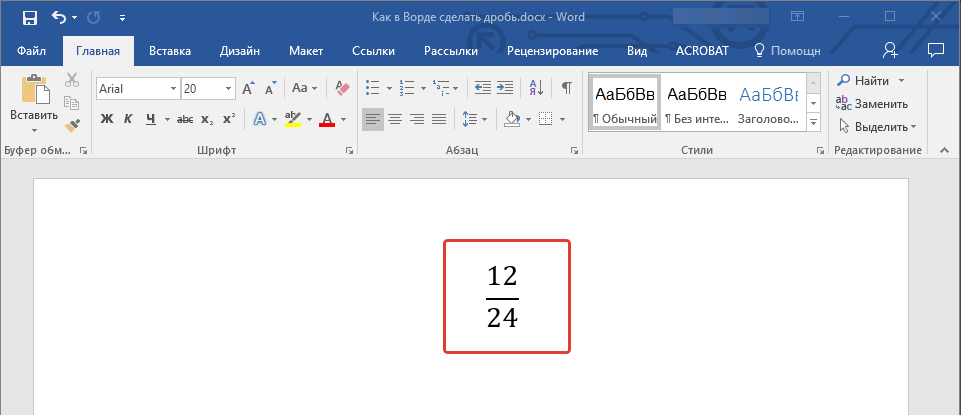Open the Arial font name dropdown
This screenshot has width=961, height=415.
[x=173, y=89]
